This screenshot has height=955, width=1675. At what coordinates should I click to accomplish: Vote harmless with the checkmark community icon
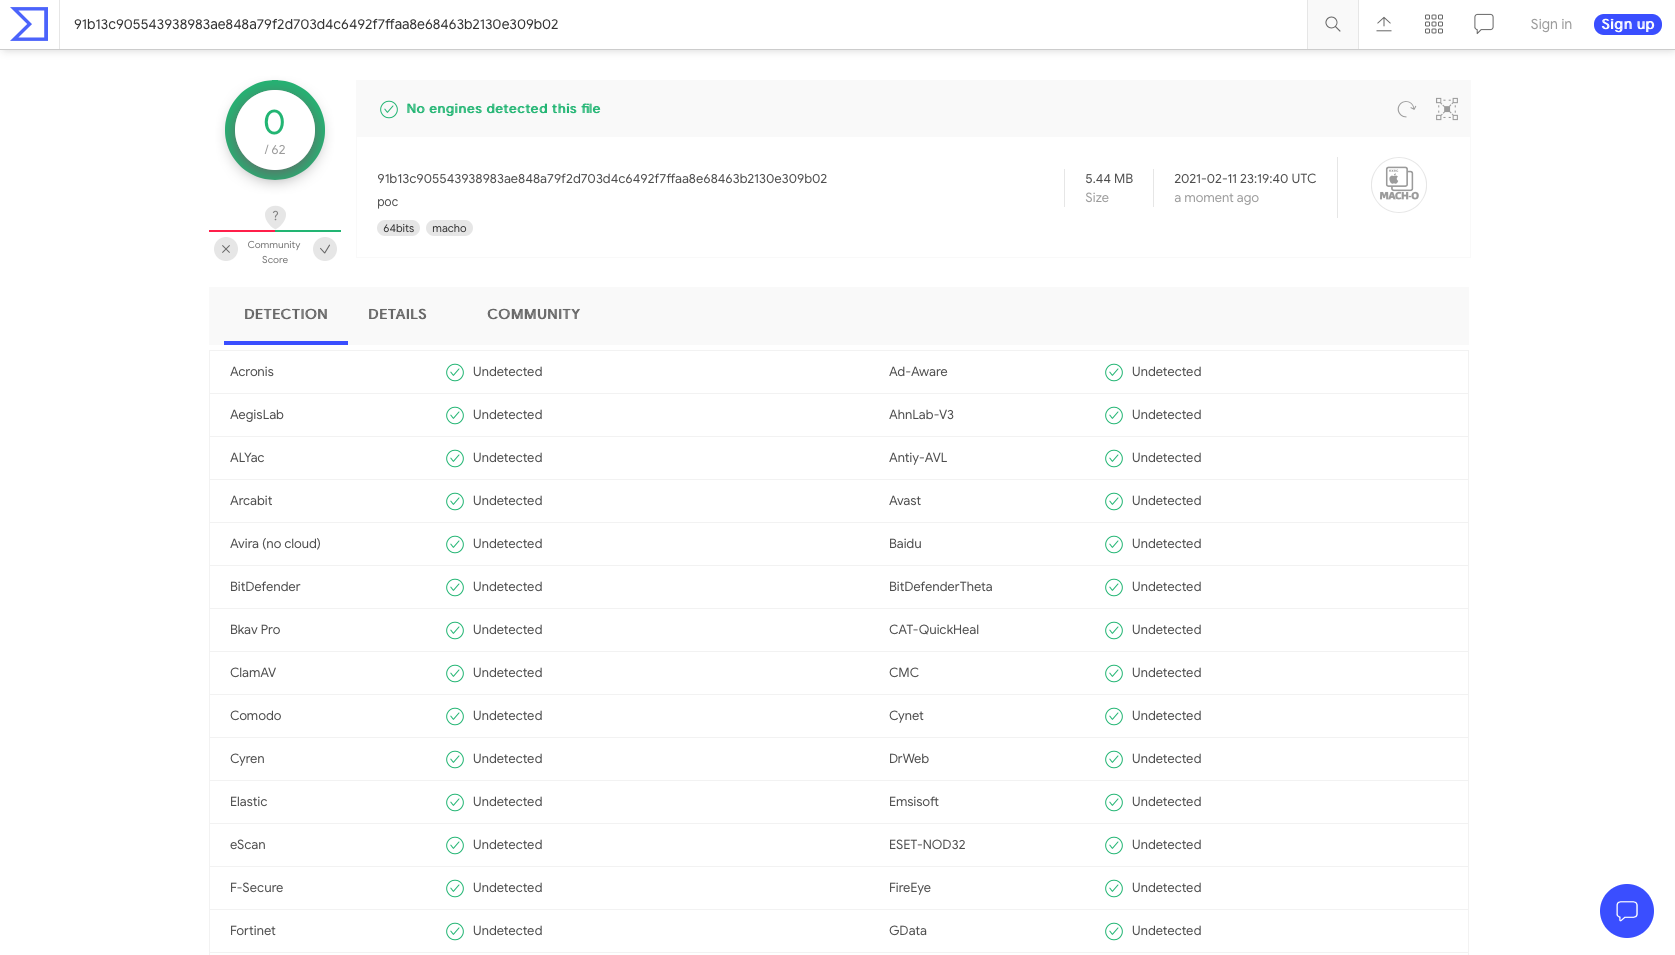click(x=325, y=249)
